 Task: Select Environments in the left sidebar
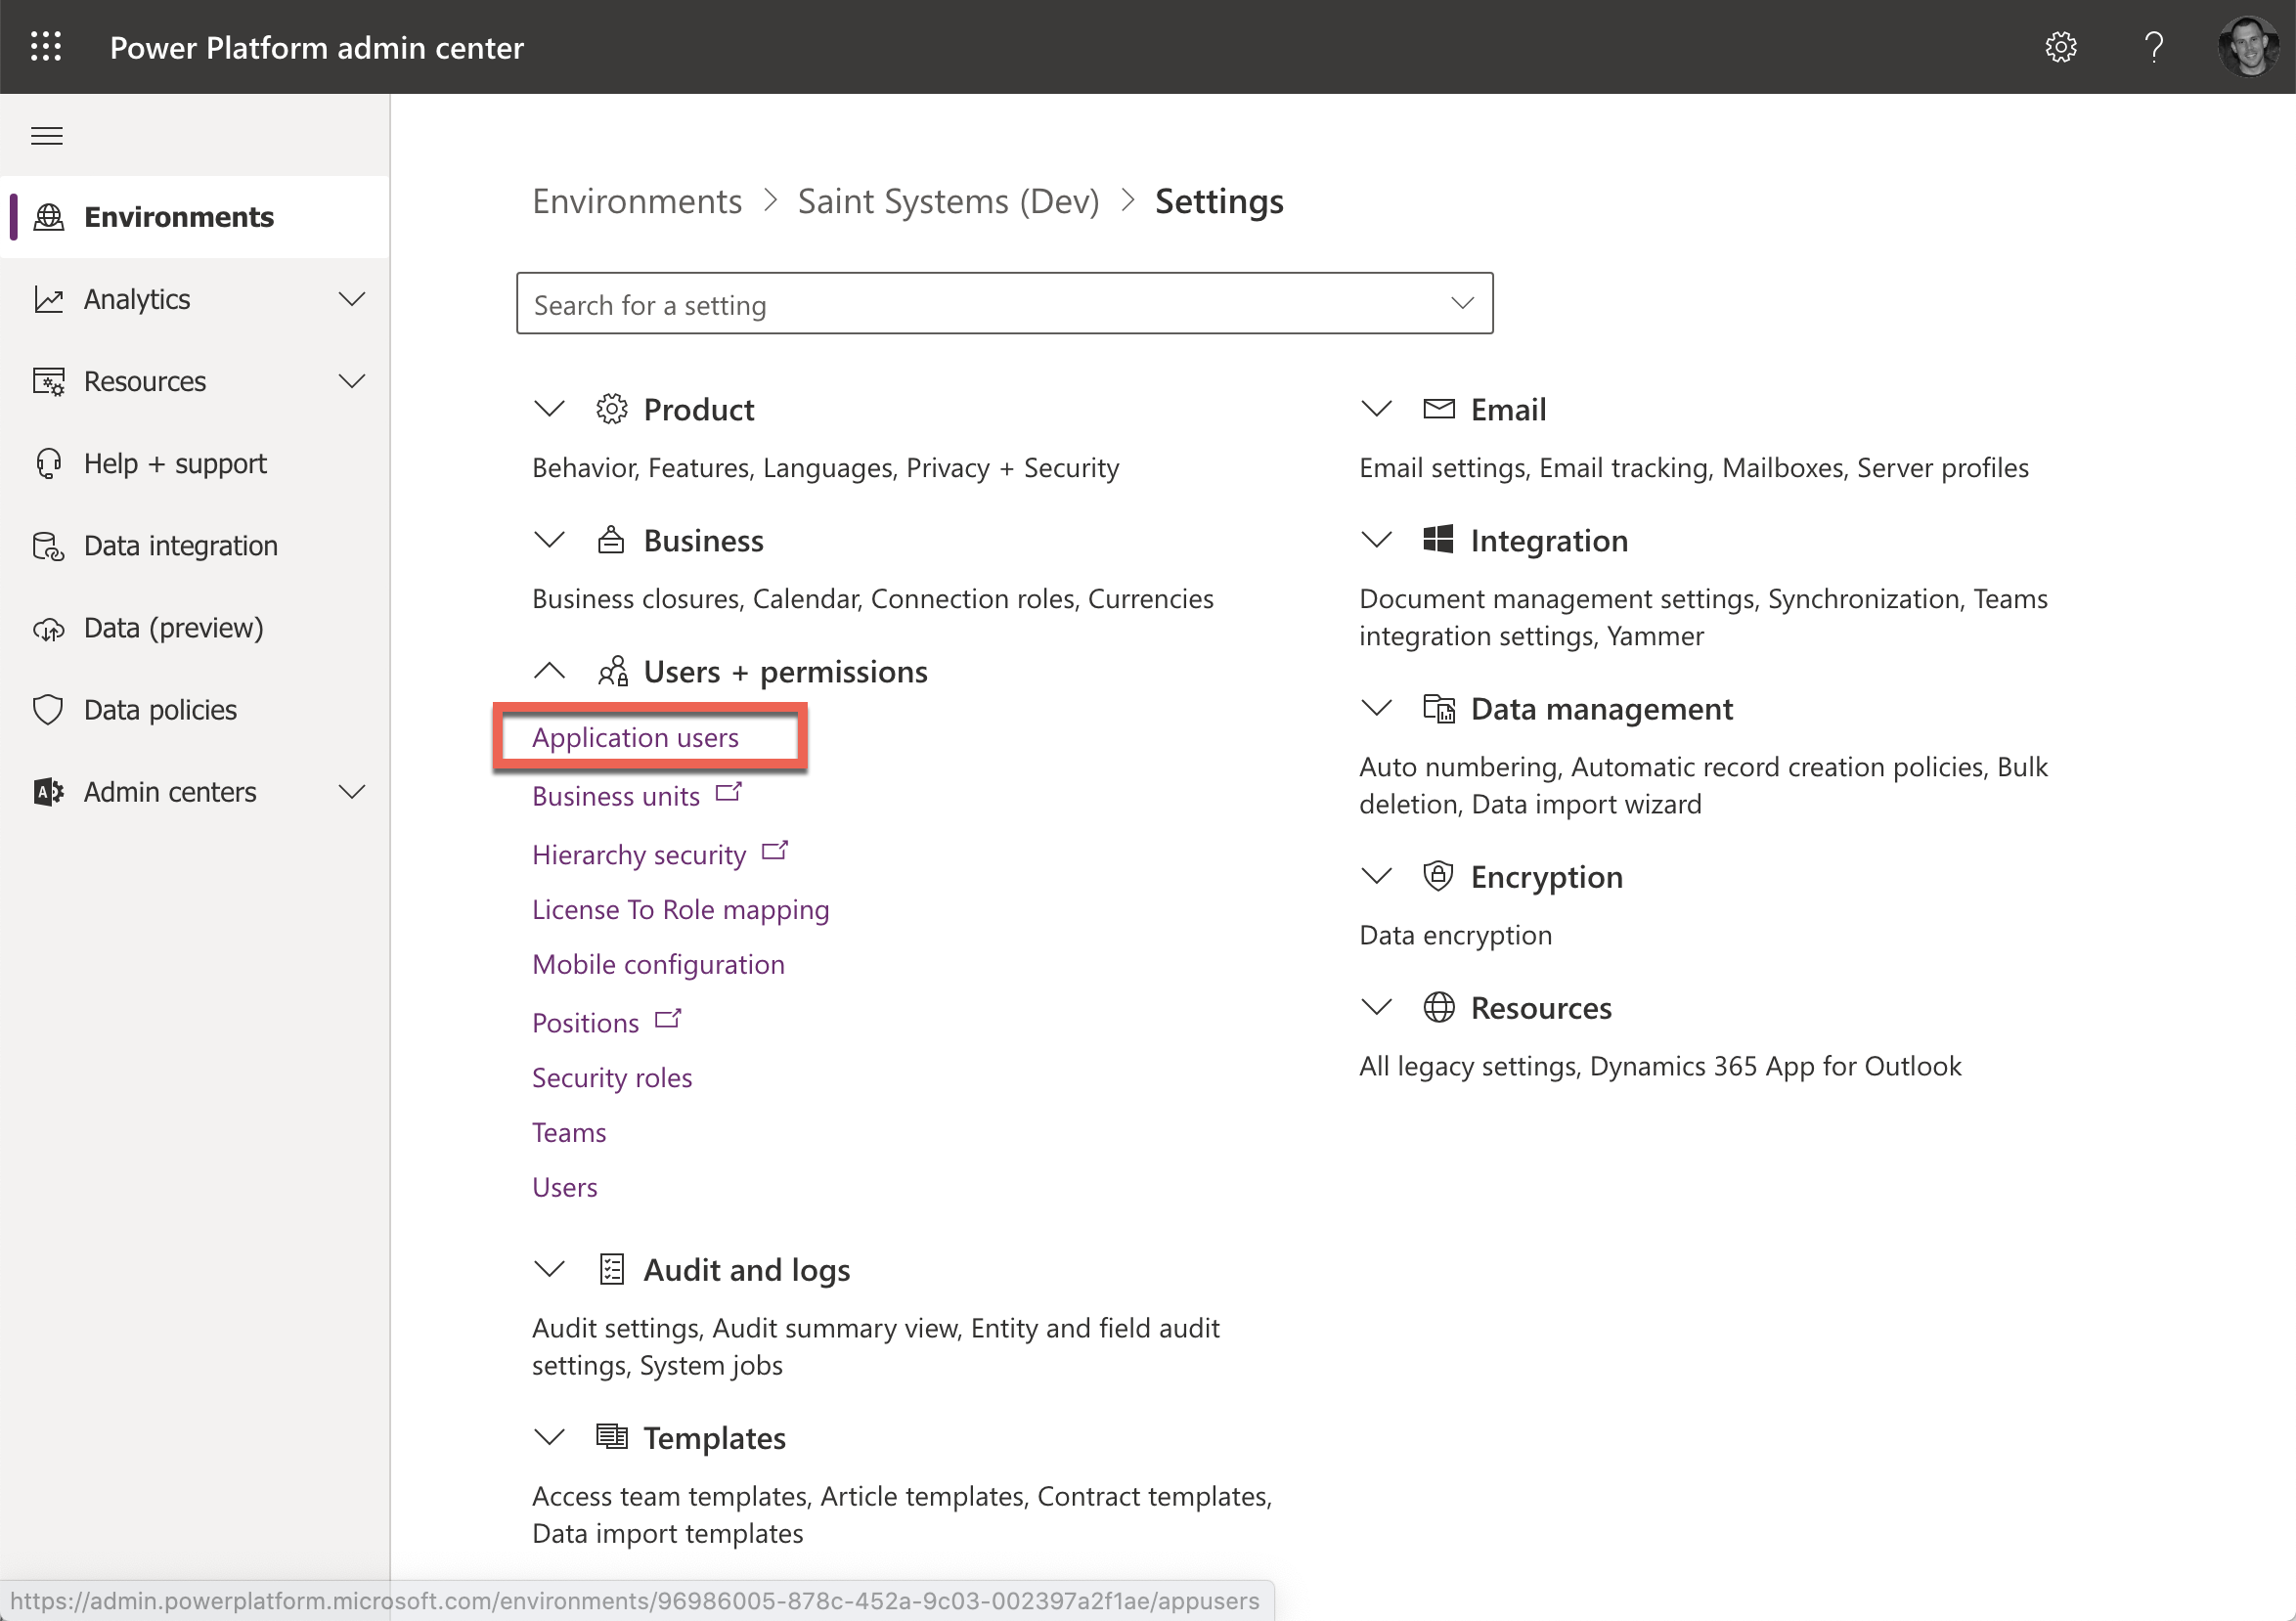click(x=180, y=216)
